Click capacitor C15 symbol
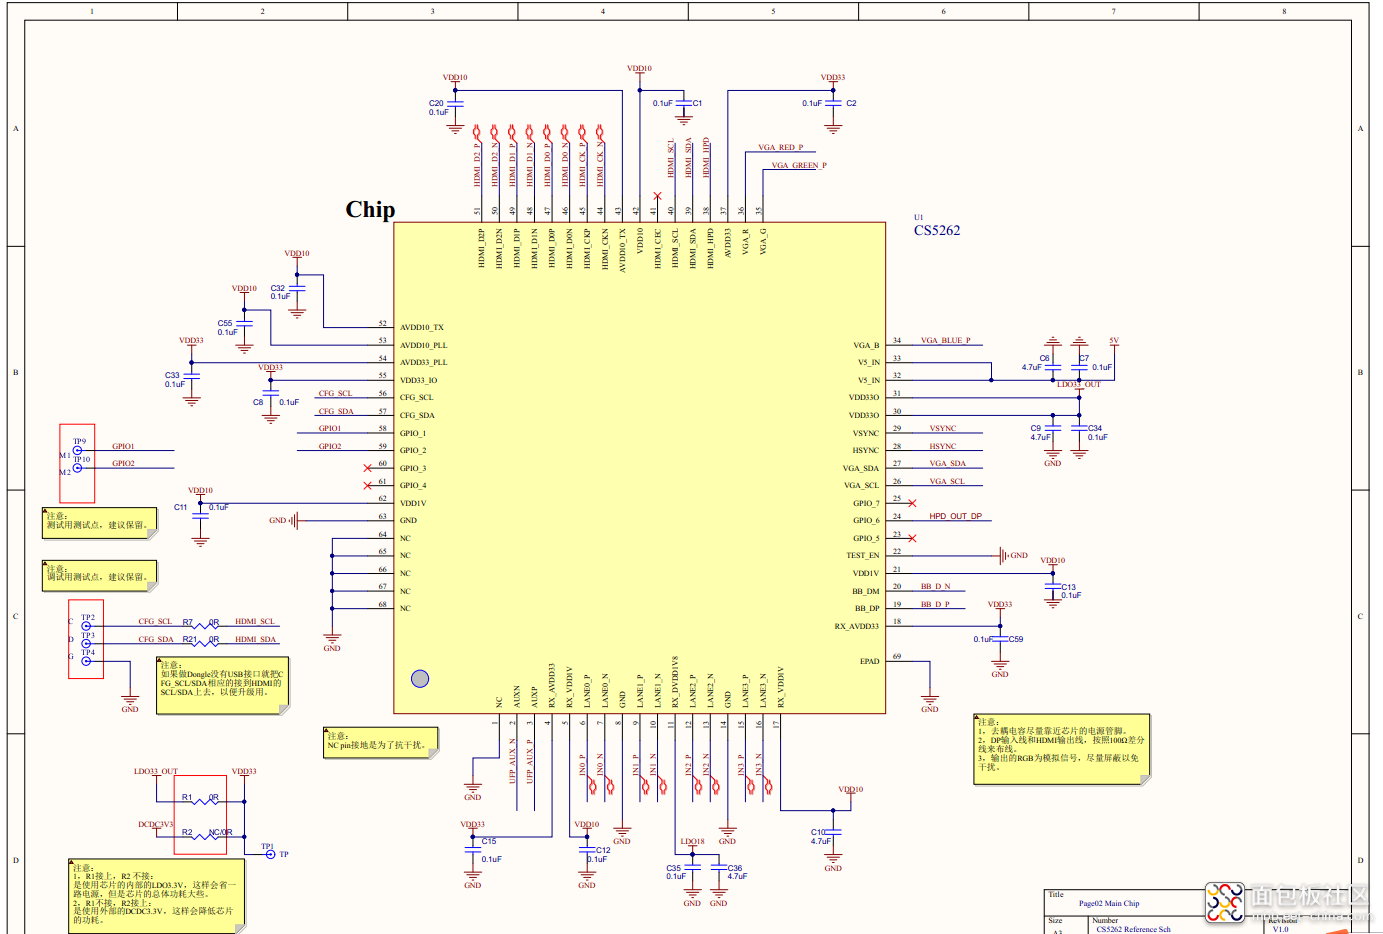This screenshot has height=934, width=1383. 473,850
